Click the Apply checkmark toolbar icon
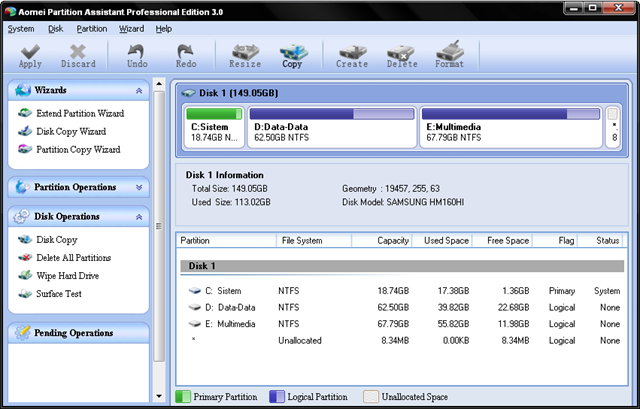Screen dimensions: 640x409 point(30,56)
